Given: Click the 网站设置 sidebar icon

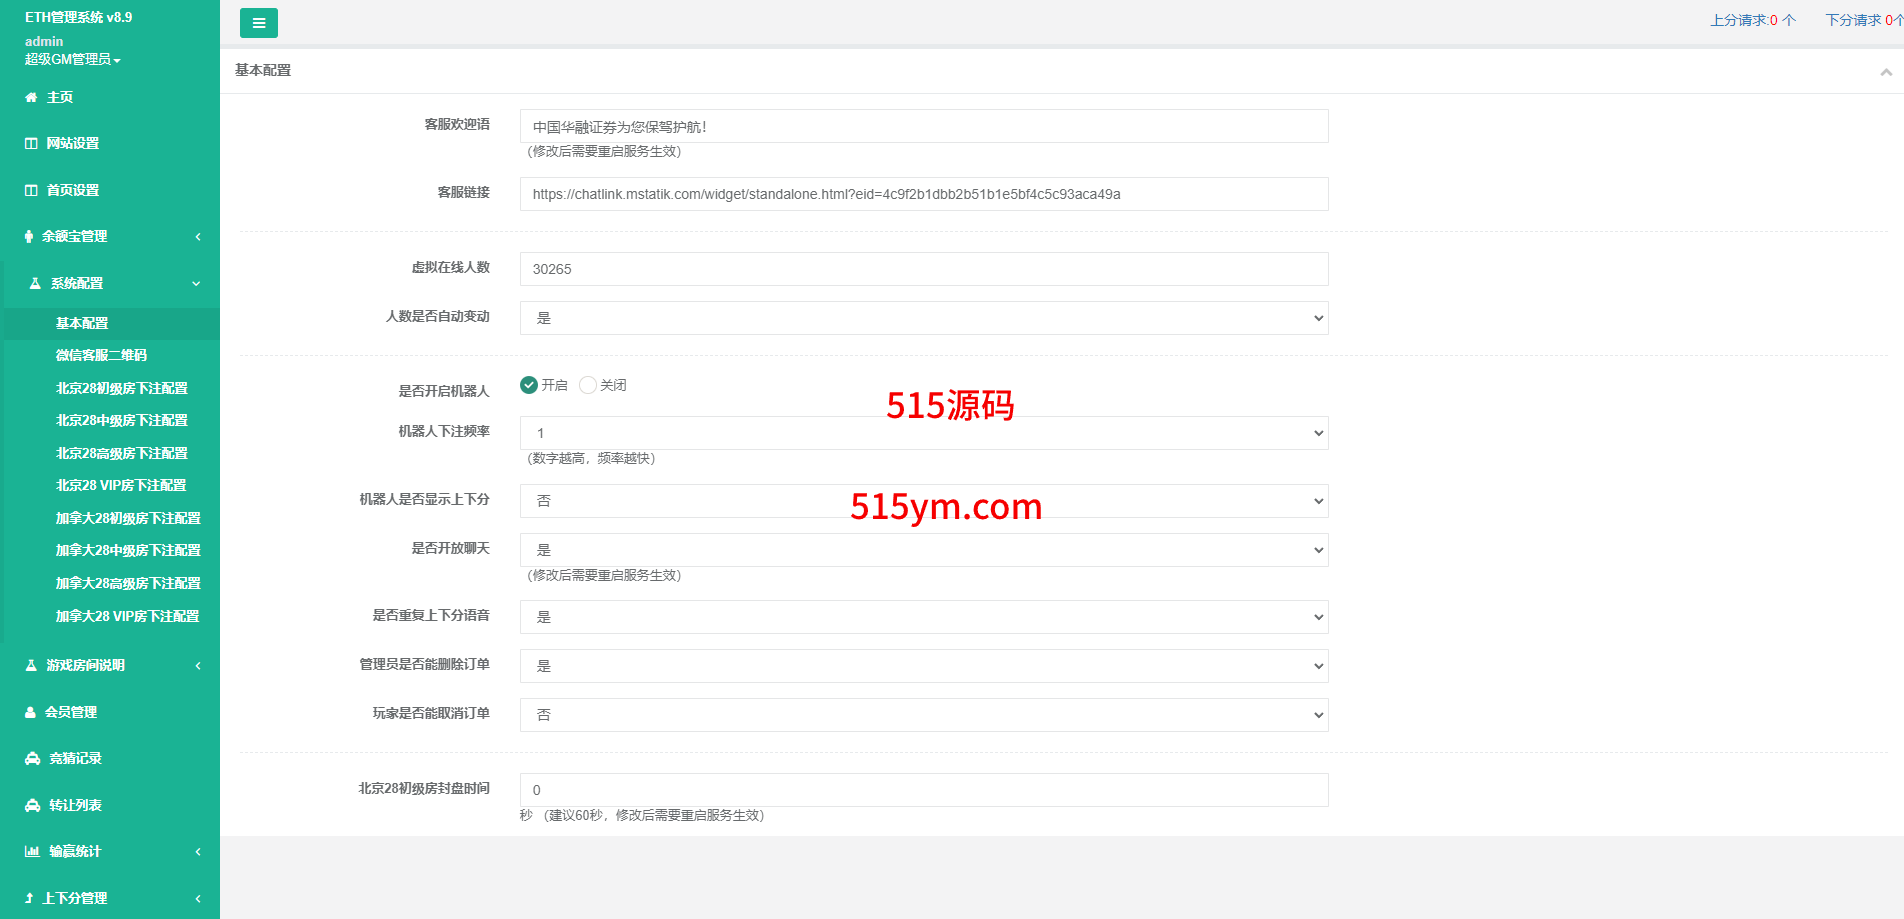Looking at the screenshot, I should (31, 144).
